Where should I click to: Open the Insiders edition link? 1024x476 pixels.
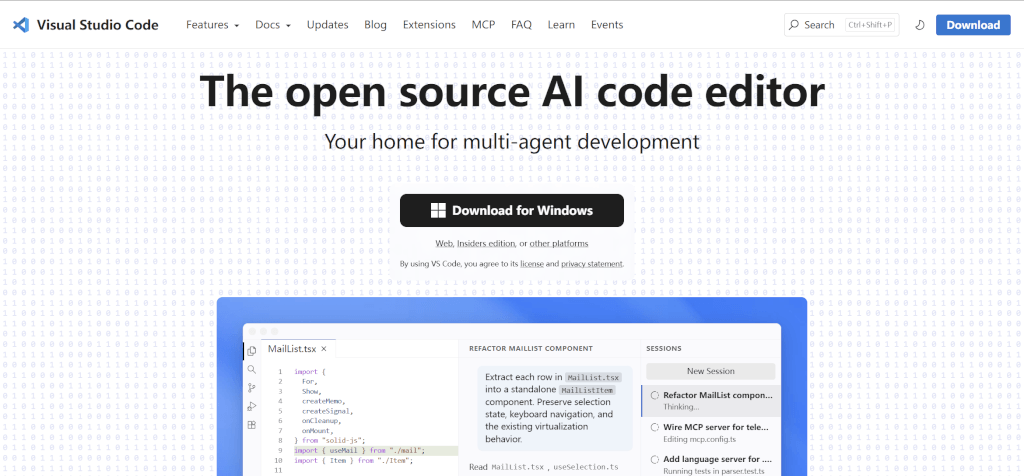click(486, 244)
